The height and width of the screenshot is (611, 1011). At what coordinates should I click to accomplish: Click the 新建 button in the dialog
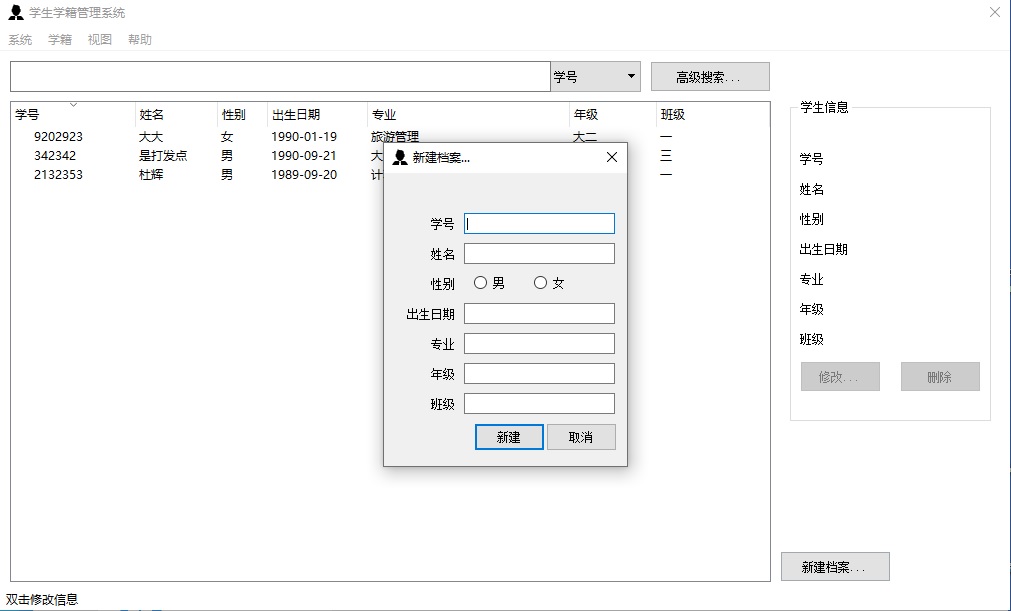509,437
